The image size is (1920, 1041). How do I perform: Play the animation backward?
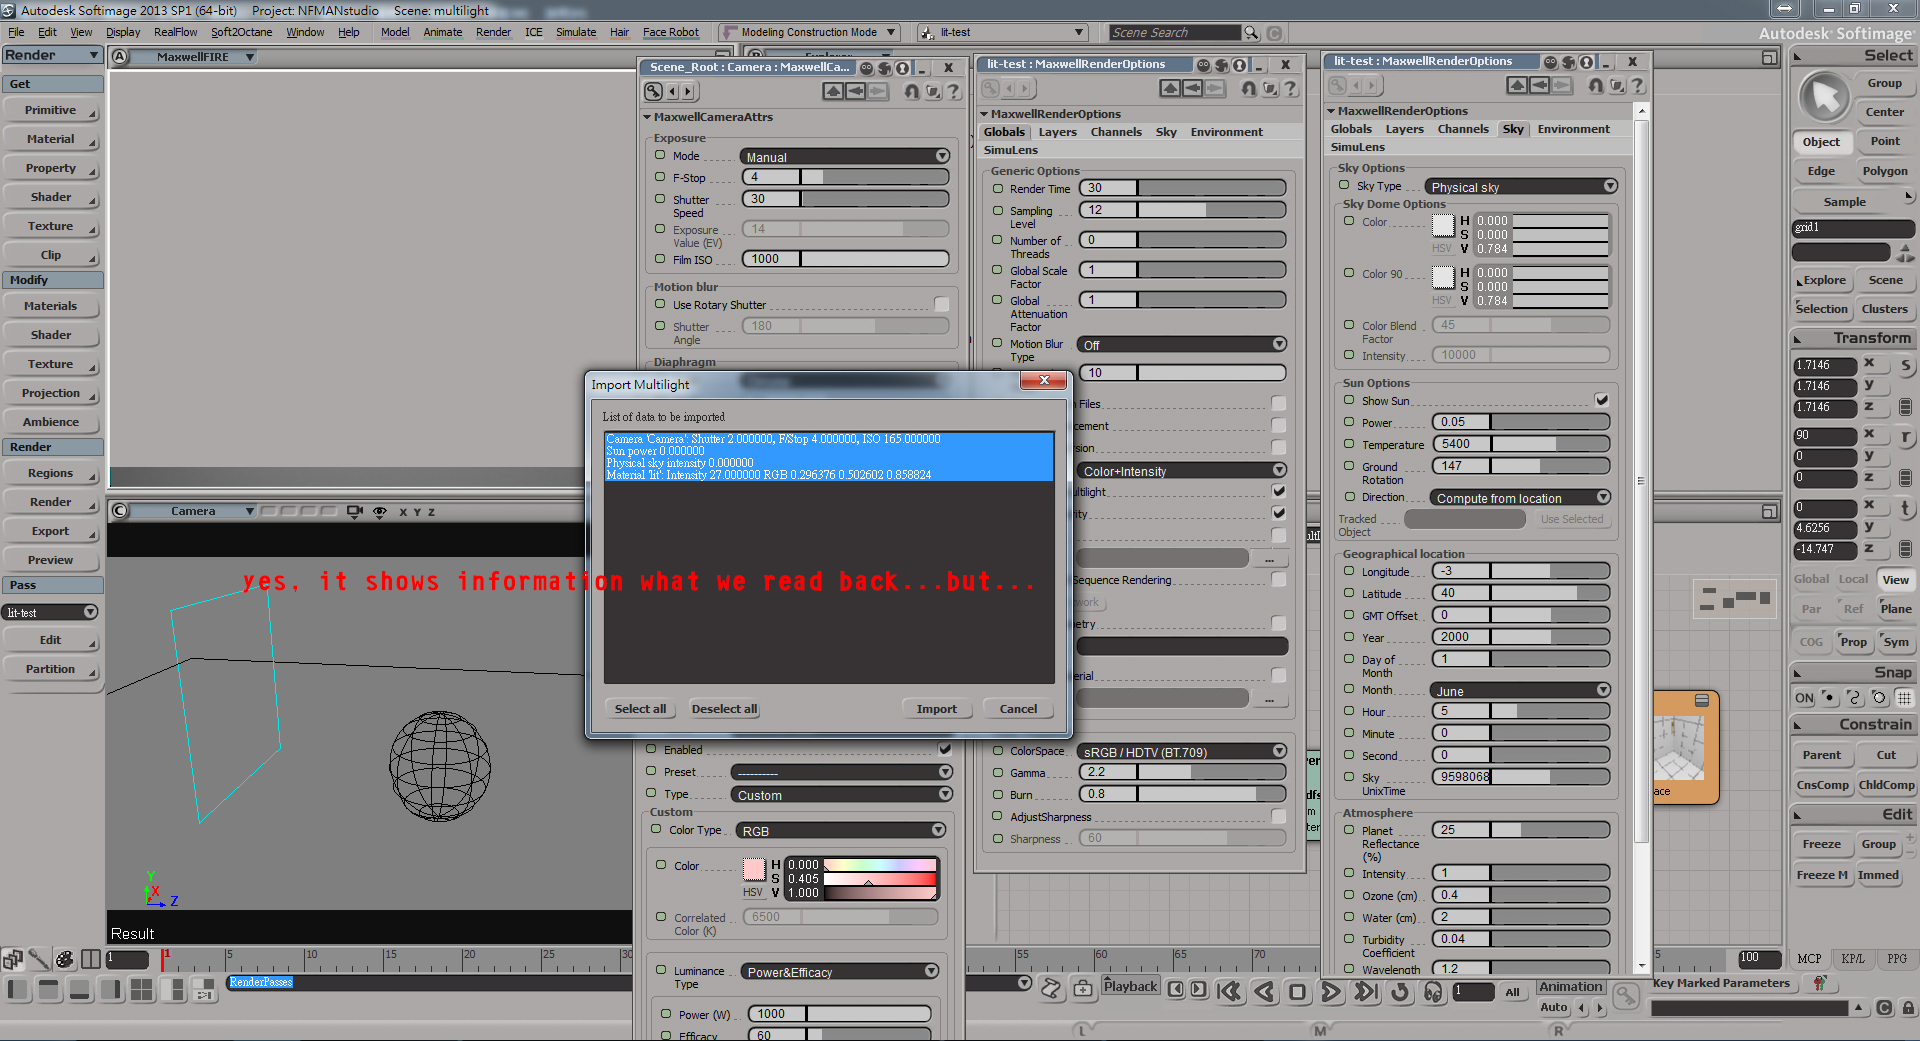pyautogui.click(x=1264, y=991)
